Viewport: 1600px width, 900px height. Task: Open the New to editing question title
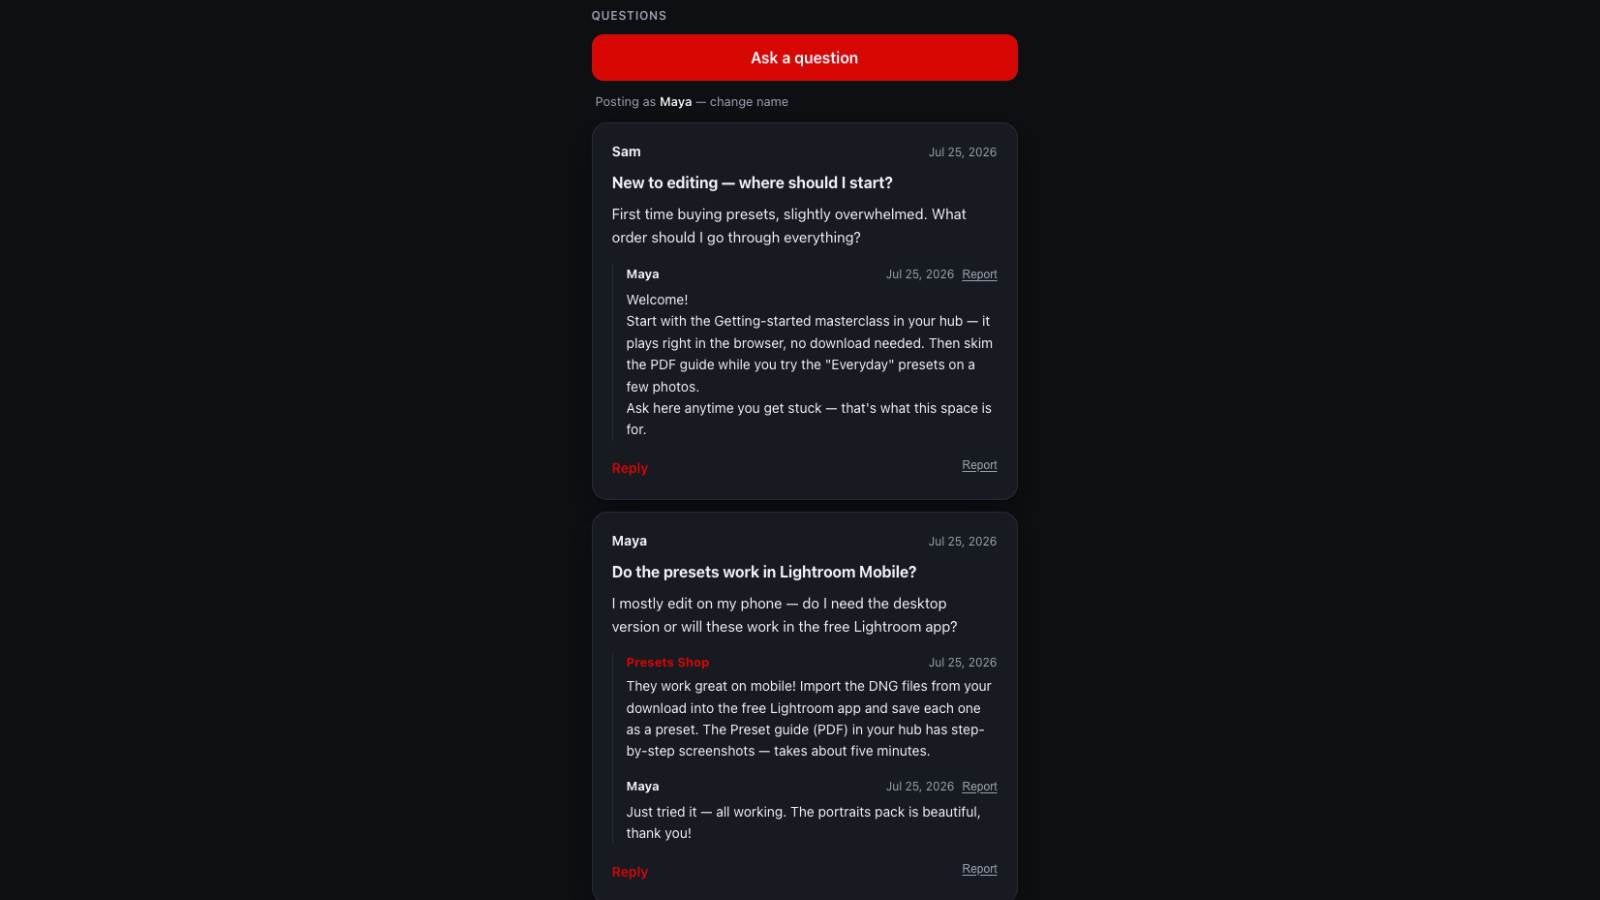(x=752, y=183)
